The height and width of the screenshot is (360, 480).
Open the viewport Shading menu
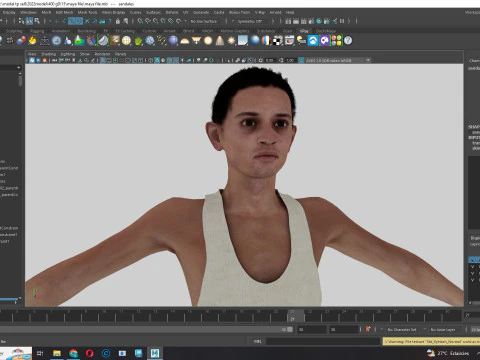48,54
